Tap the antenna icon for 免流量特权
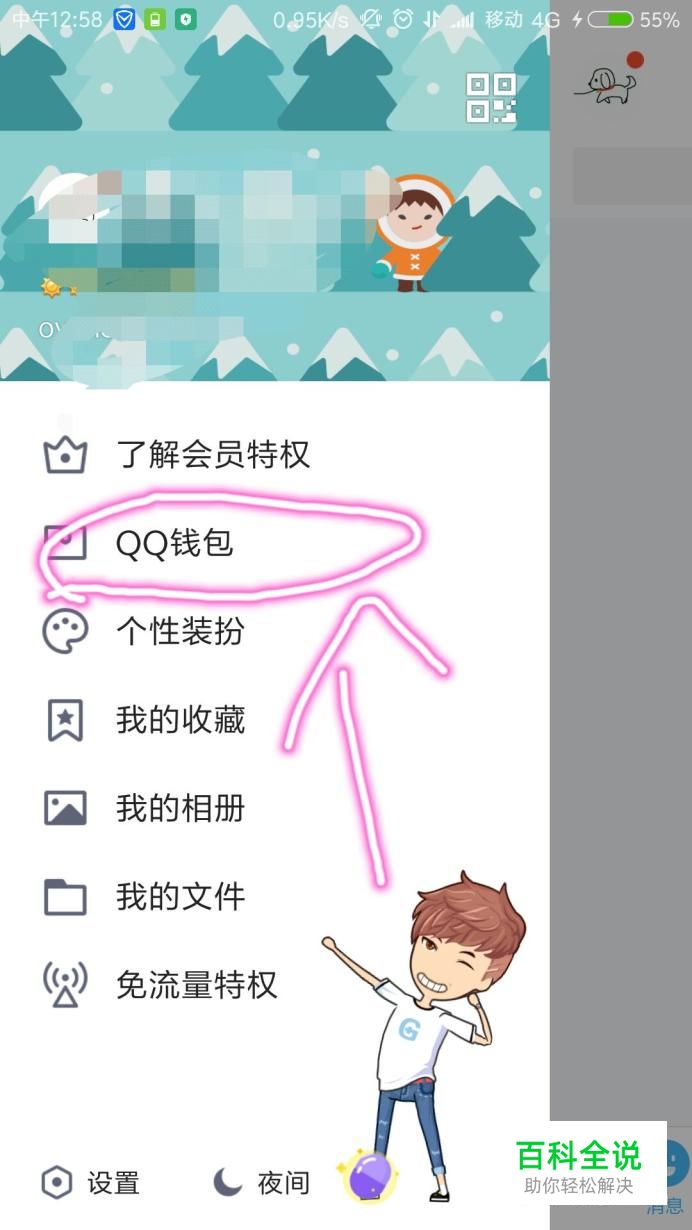 pyautogui.click(x=65, y=985)
